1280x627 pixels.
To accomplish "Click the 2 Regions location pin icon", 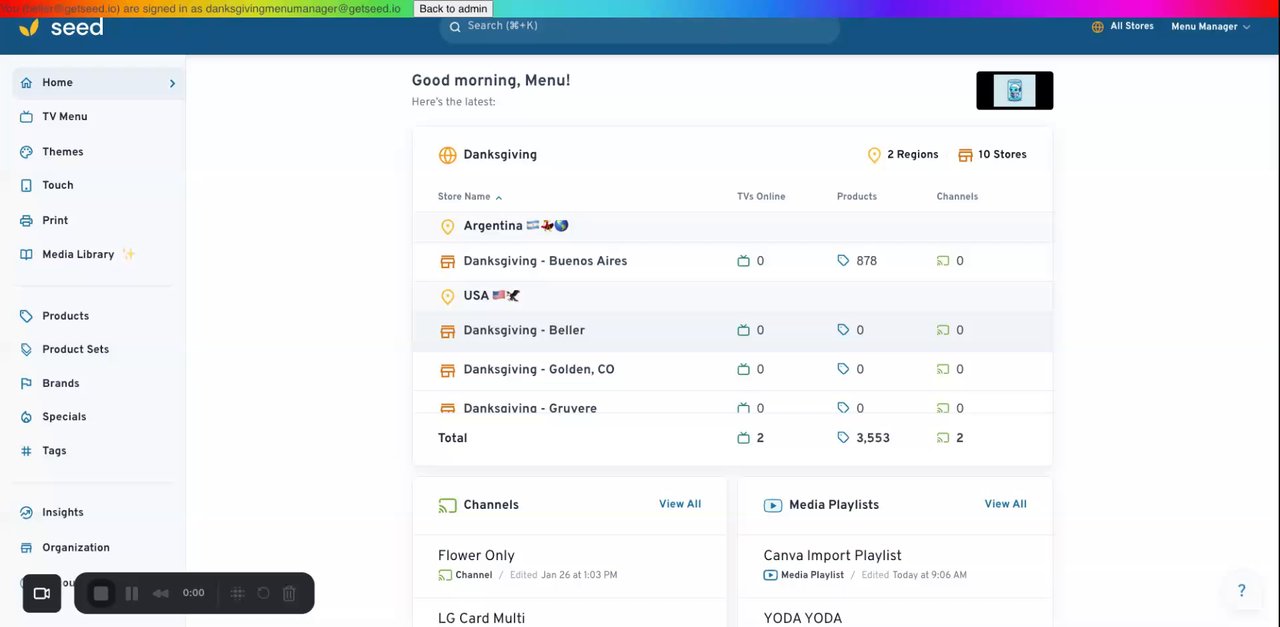I will pyautogui.click(x=874, y=155).
